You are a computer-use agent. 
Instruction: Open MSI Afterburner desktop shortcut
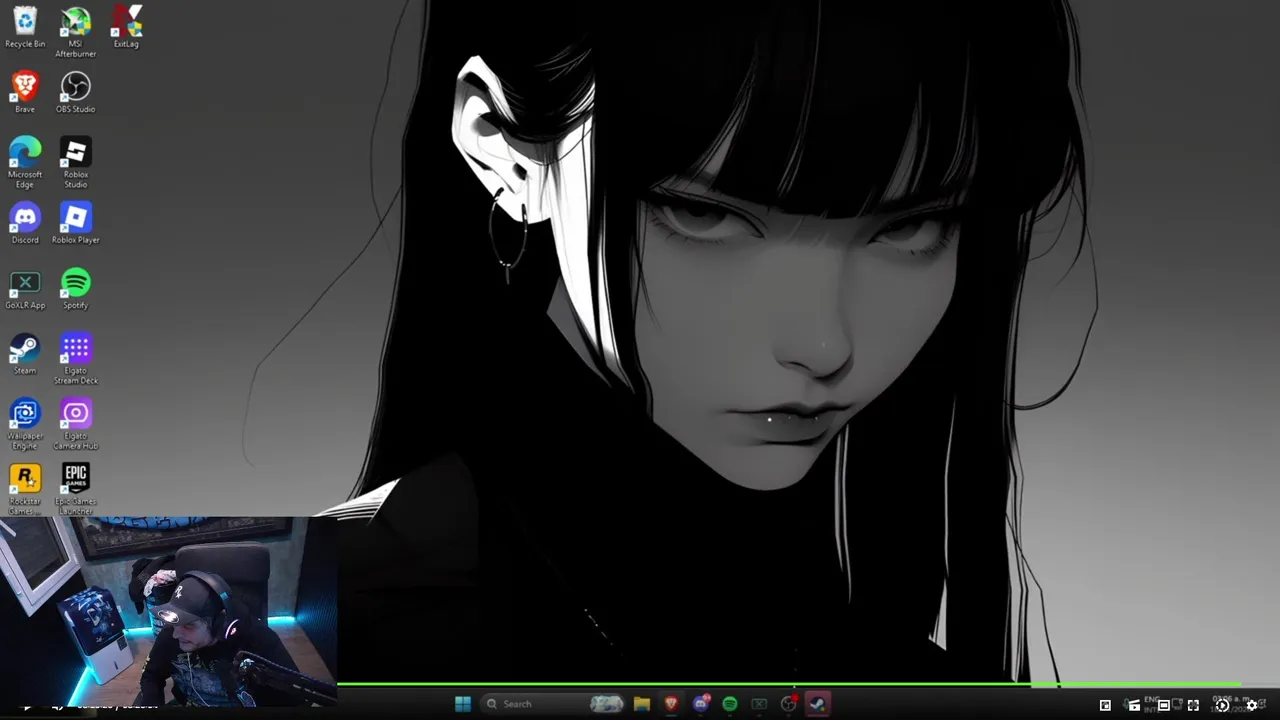pos(75,32)
